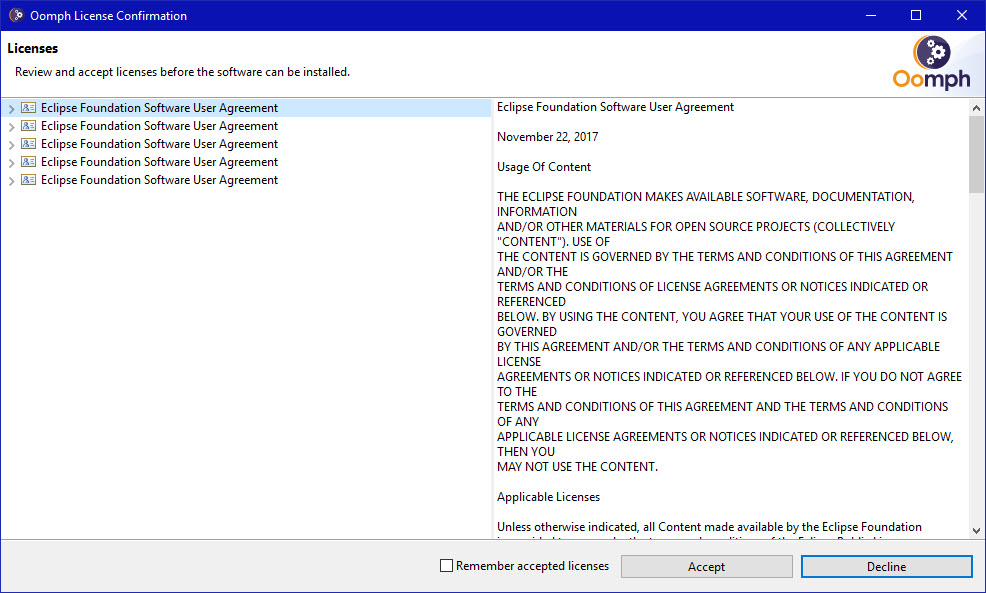
Task: Click the document icon on the fifth license agreement
Action: click(x=28, y=179)
